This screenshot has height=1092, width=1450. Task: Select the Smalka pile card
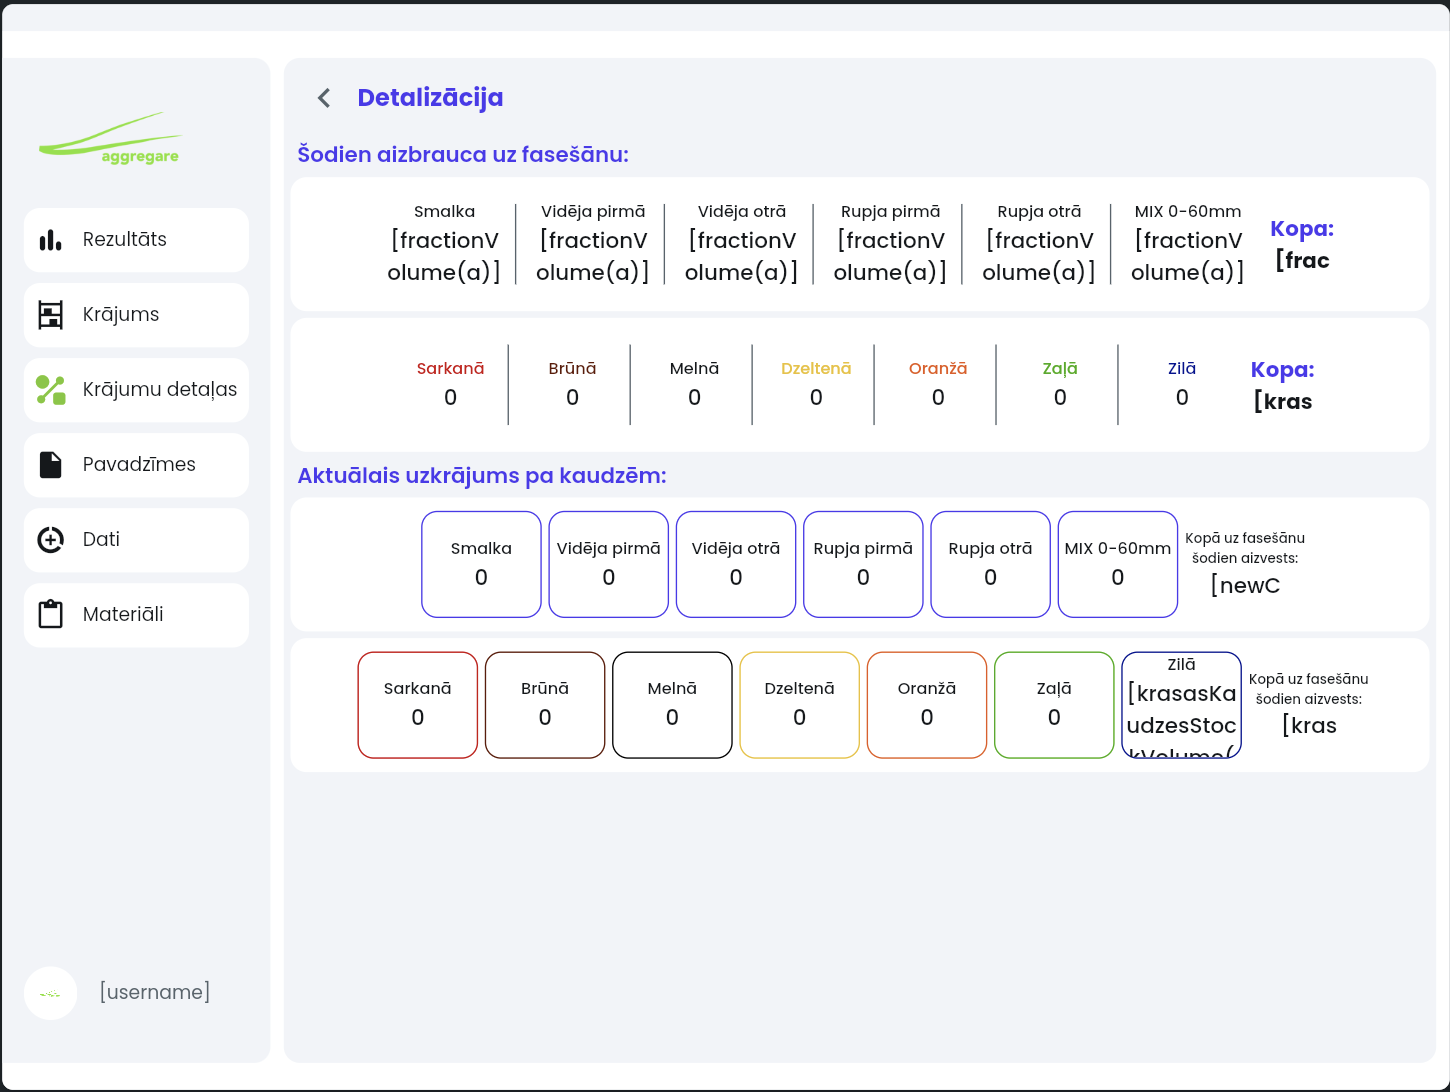click(x=481, y=565)
